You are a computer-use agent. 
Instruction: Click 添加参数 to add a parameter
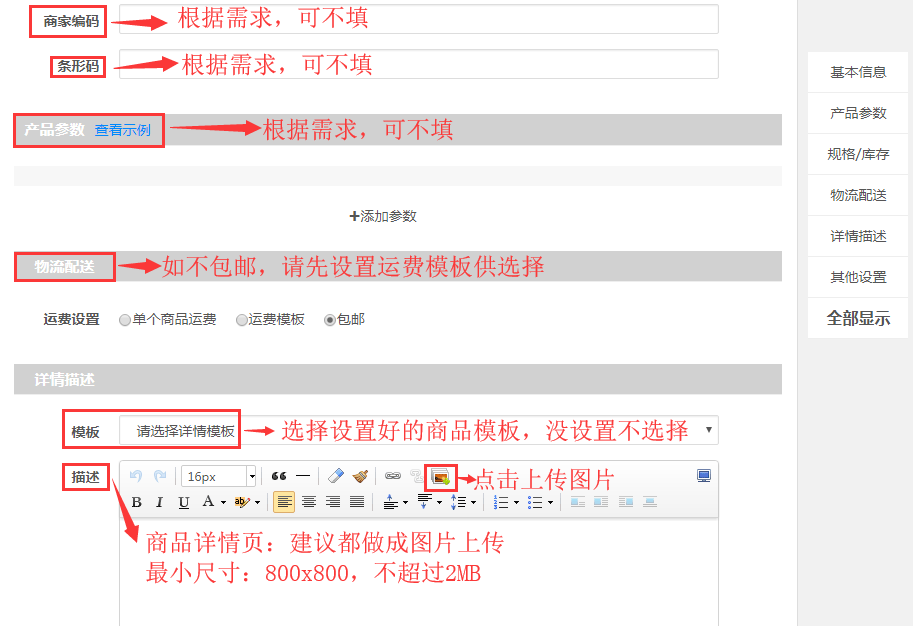point(383,216)
